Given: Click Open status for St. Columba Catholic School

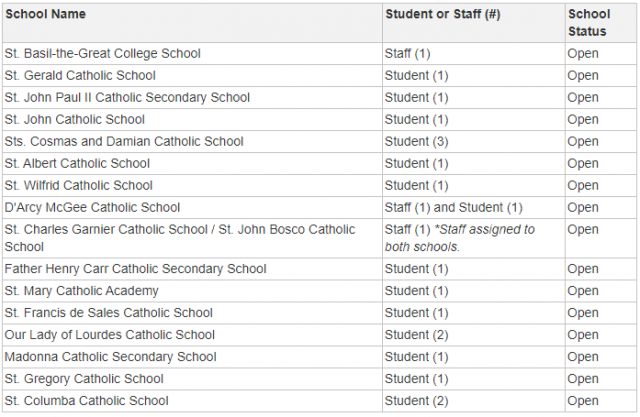Looking at the screenshot, I should pos(583,401).
